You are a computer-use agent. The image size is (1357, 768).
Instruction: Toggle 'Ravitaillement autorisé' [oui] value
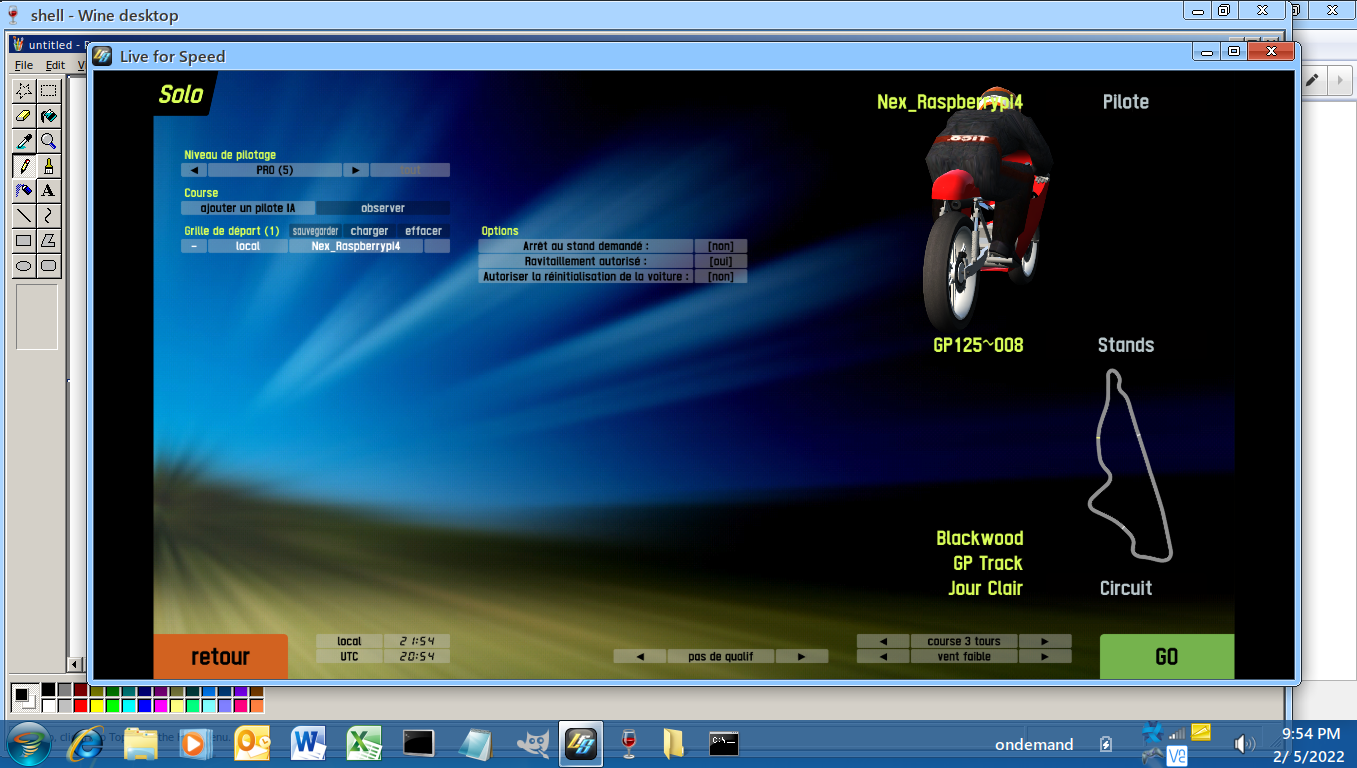point(721,261)
